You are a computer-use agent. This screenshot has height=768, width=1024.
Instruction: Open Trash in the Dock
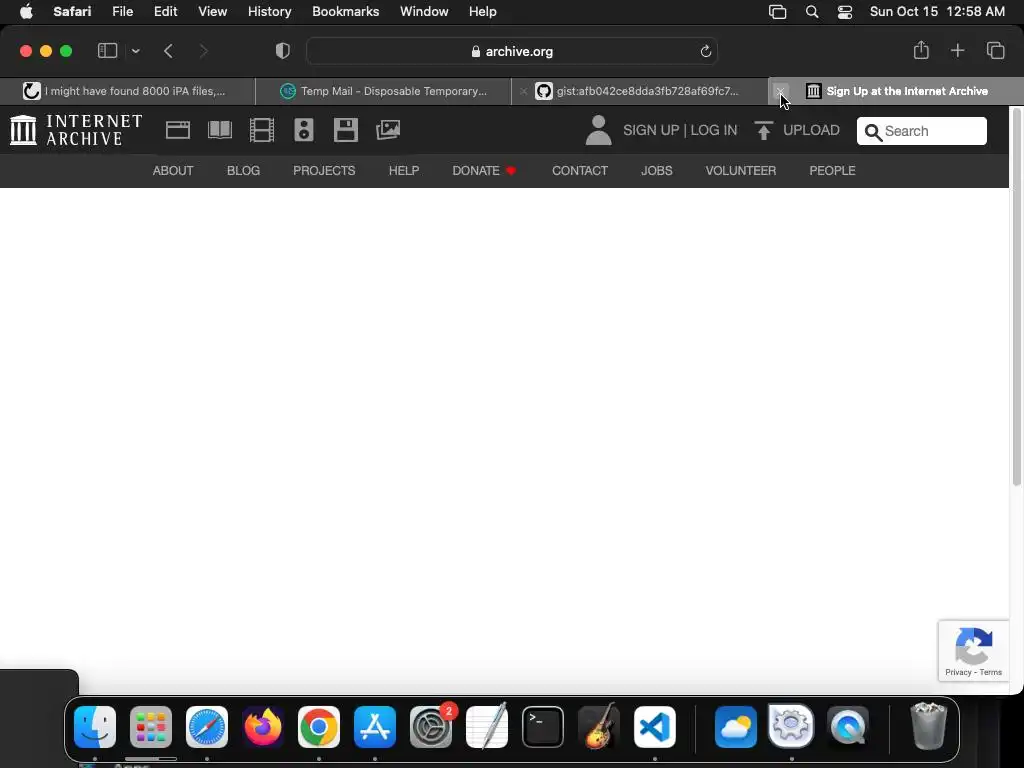[x=929, y=727]
